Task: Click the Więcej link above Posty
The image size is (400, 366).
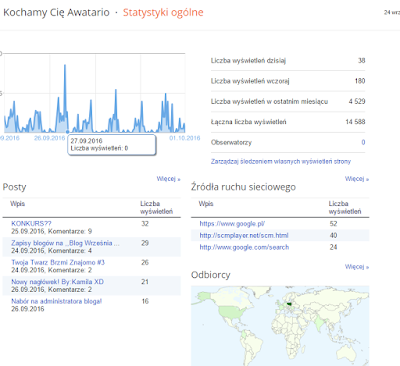Action: tap(168, 179)
